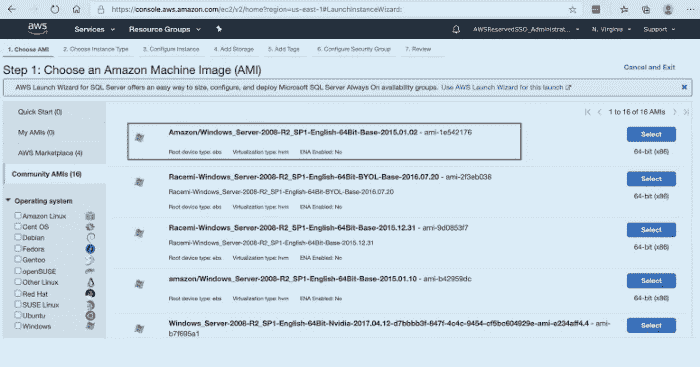Image resolution: width=700 pixels, height=367 pixels.
Task: Click the Cancel and Exit link
Action: [649, 67]
